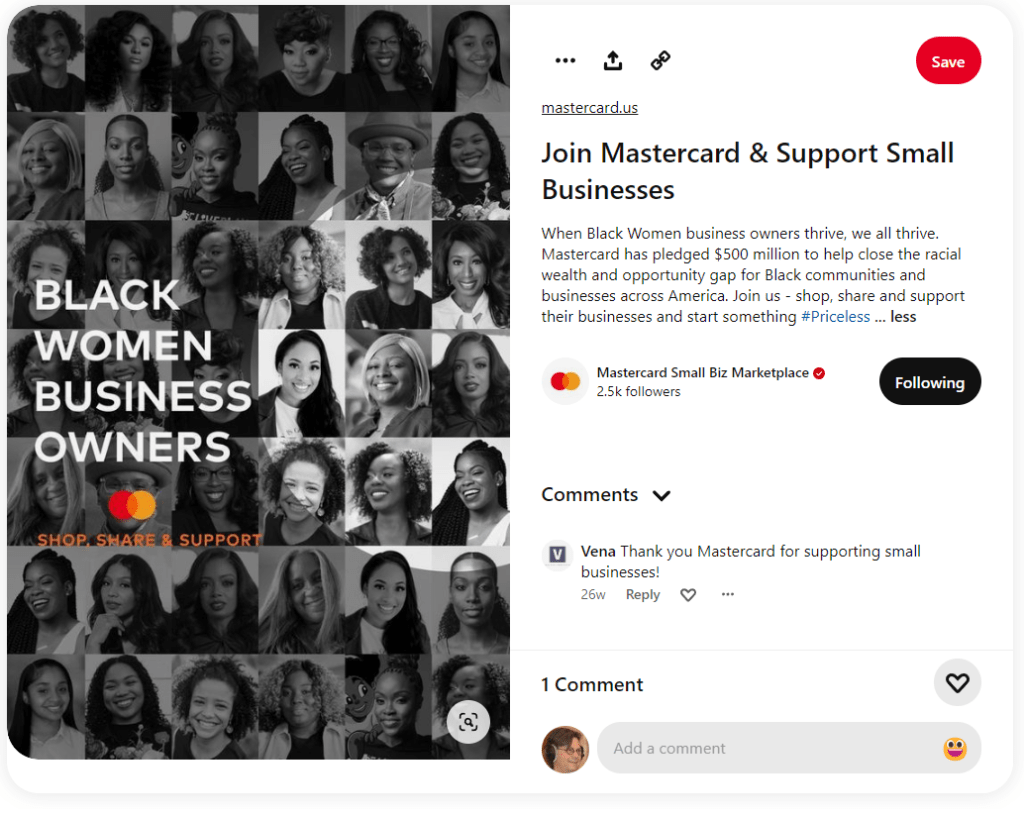This screenshot has height=817, width=1024.
Task: Collapse the Comments section chevron
Action: (661, 496)
